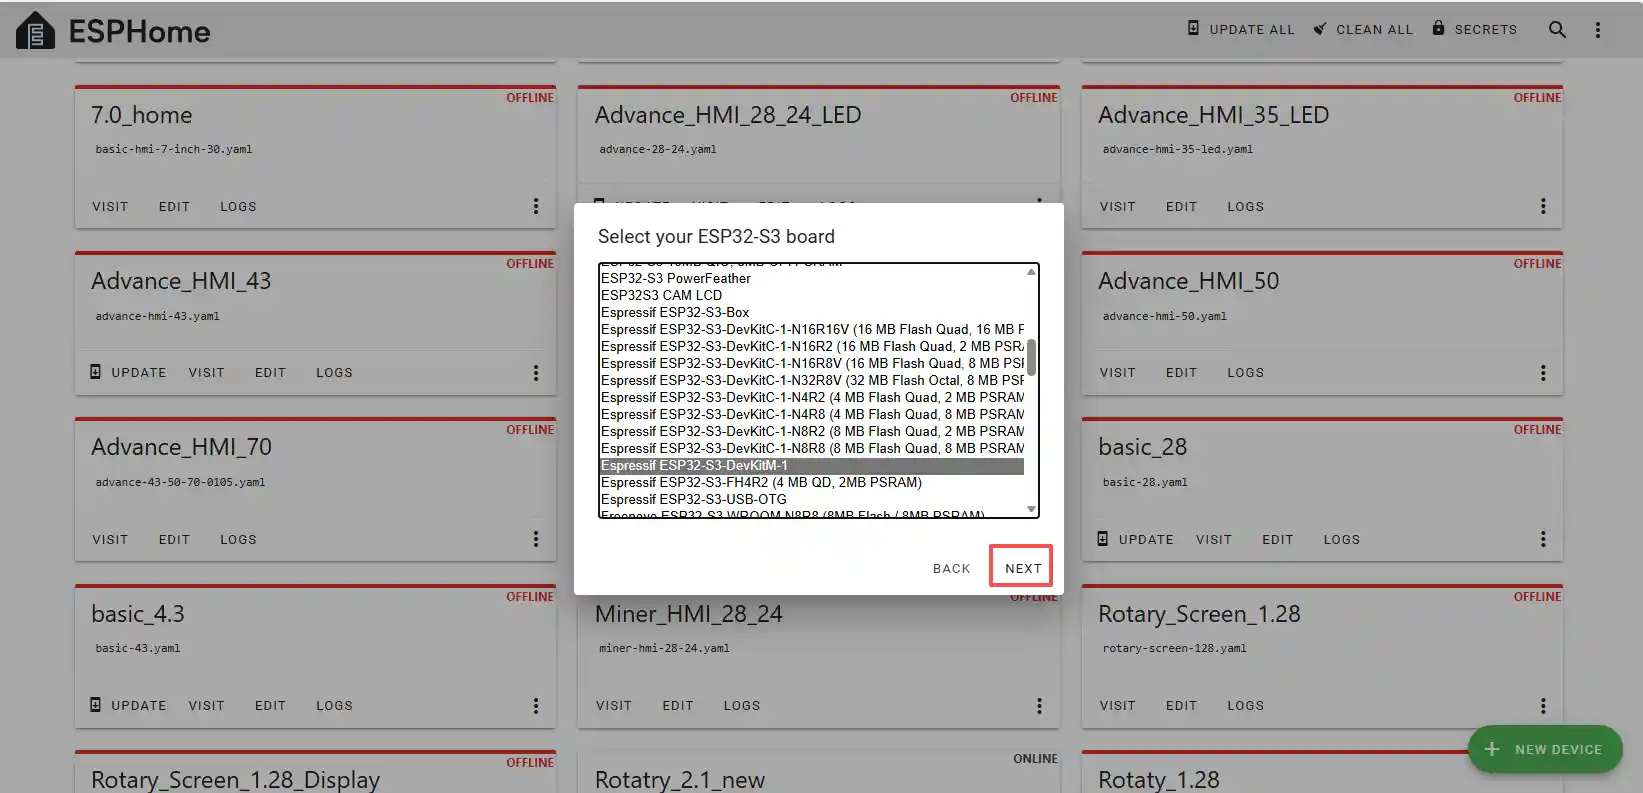Click Clean All in the top bar
The image size is (1643, 793).
tap(1363, 29)
